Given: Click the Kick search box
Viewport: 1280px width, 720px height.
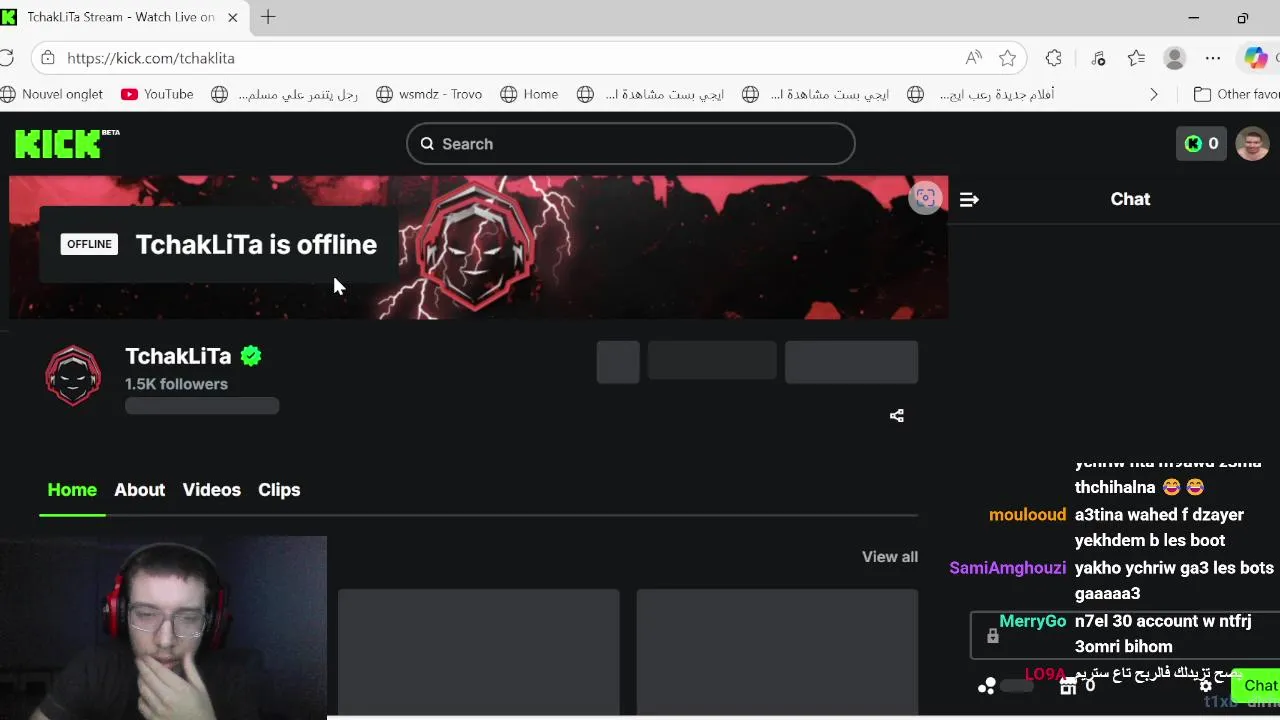Looking at the screenshot, I should click(x=630, y=144).
